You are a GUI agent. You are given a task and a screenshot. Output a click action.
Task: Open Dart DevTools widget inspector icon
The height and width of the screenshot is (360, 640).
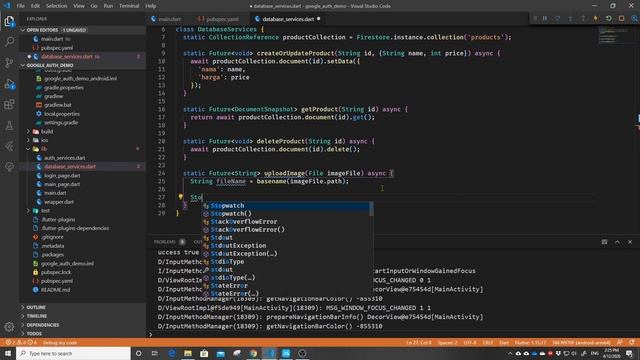pyautogui.click(x=634, y=19)
